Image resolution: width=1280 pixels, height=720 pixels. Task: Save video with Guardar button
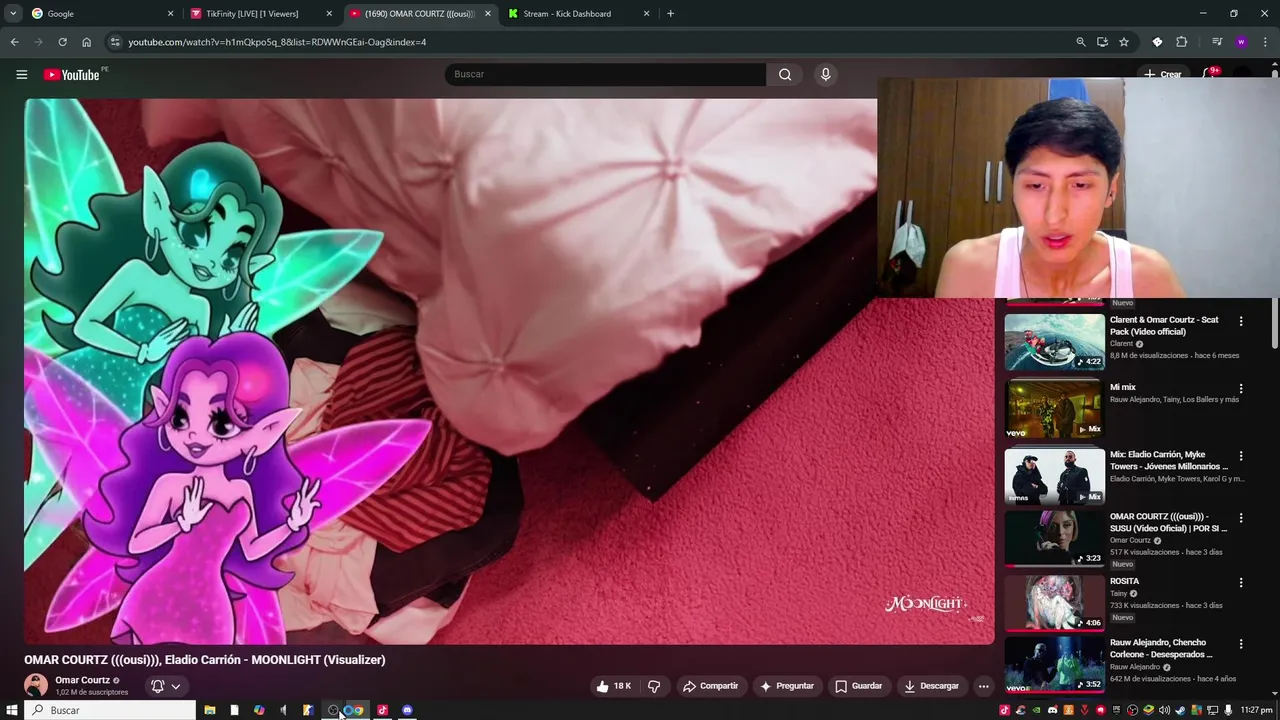tap(858, 686)
